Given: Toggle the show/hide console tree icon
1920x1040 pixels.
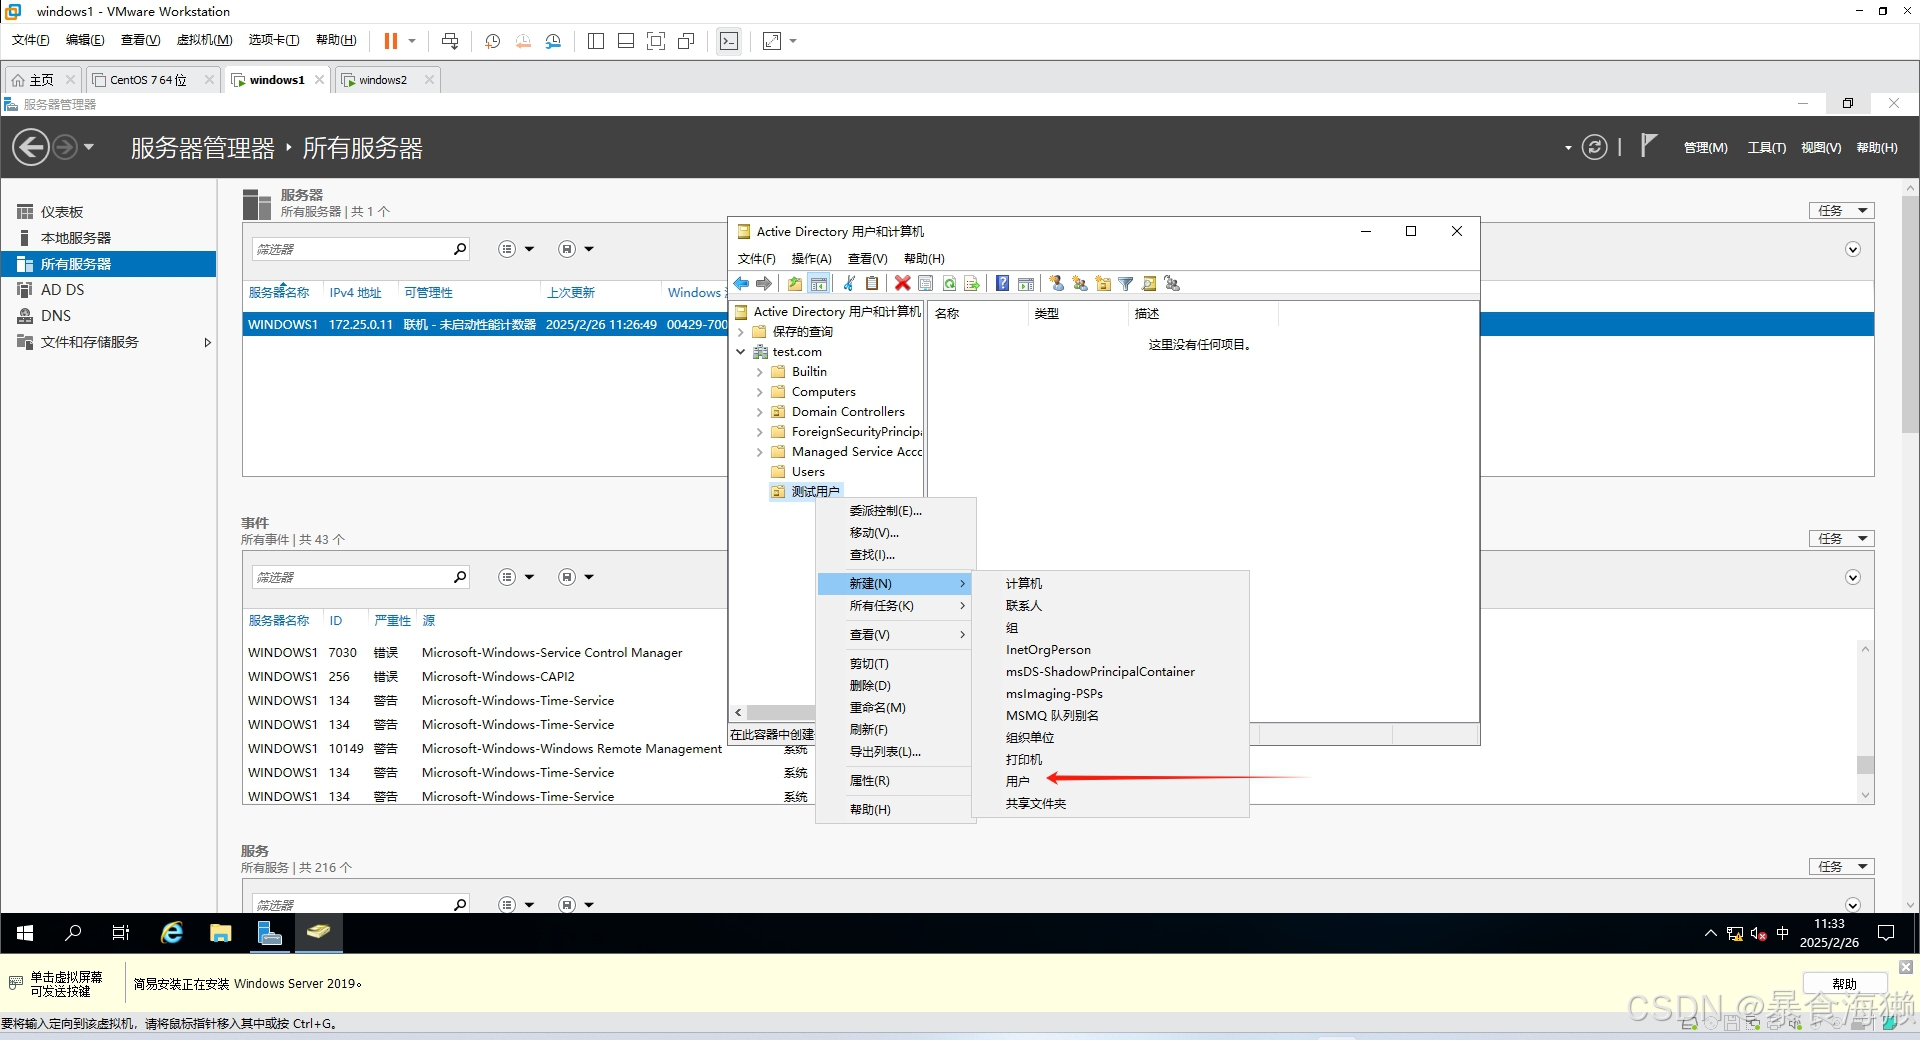Looking at the screenshot, I should [x=819, y=284].
